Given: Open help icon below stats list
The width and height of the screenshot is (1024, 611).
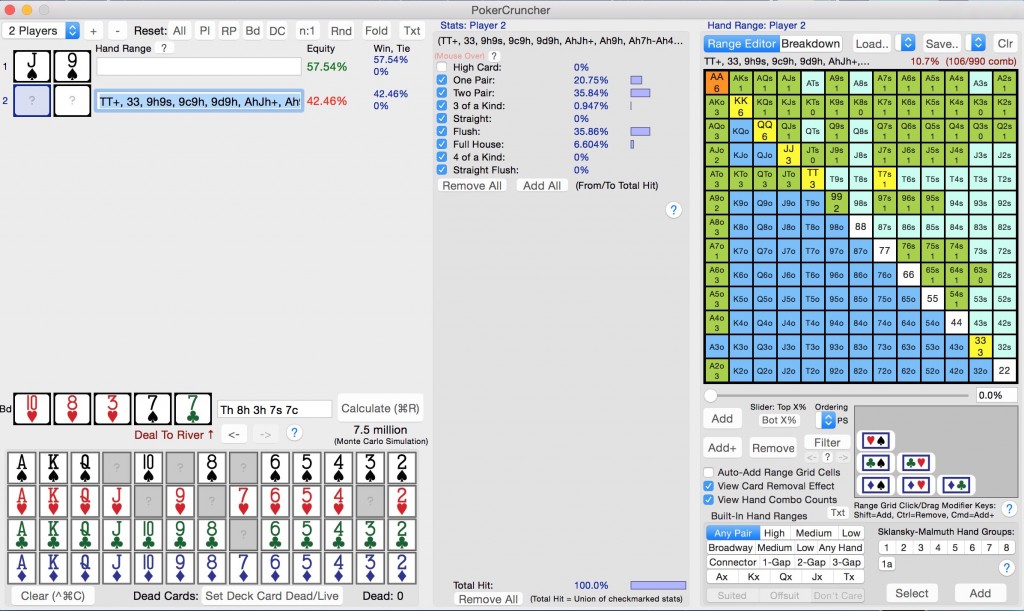Looking at the screenshot, I should 673,210.
